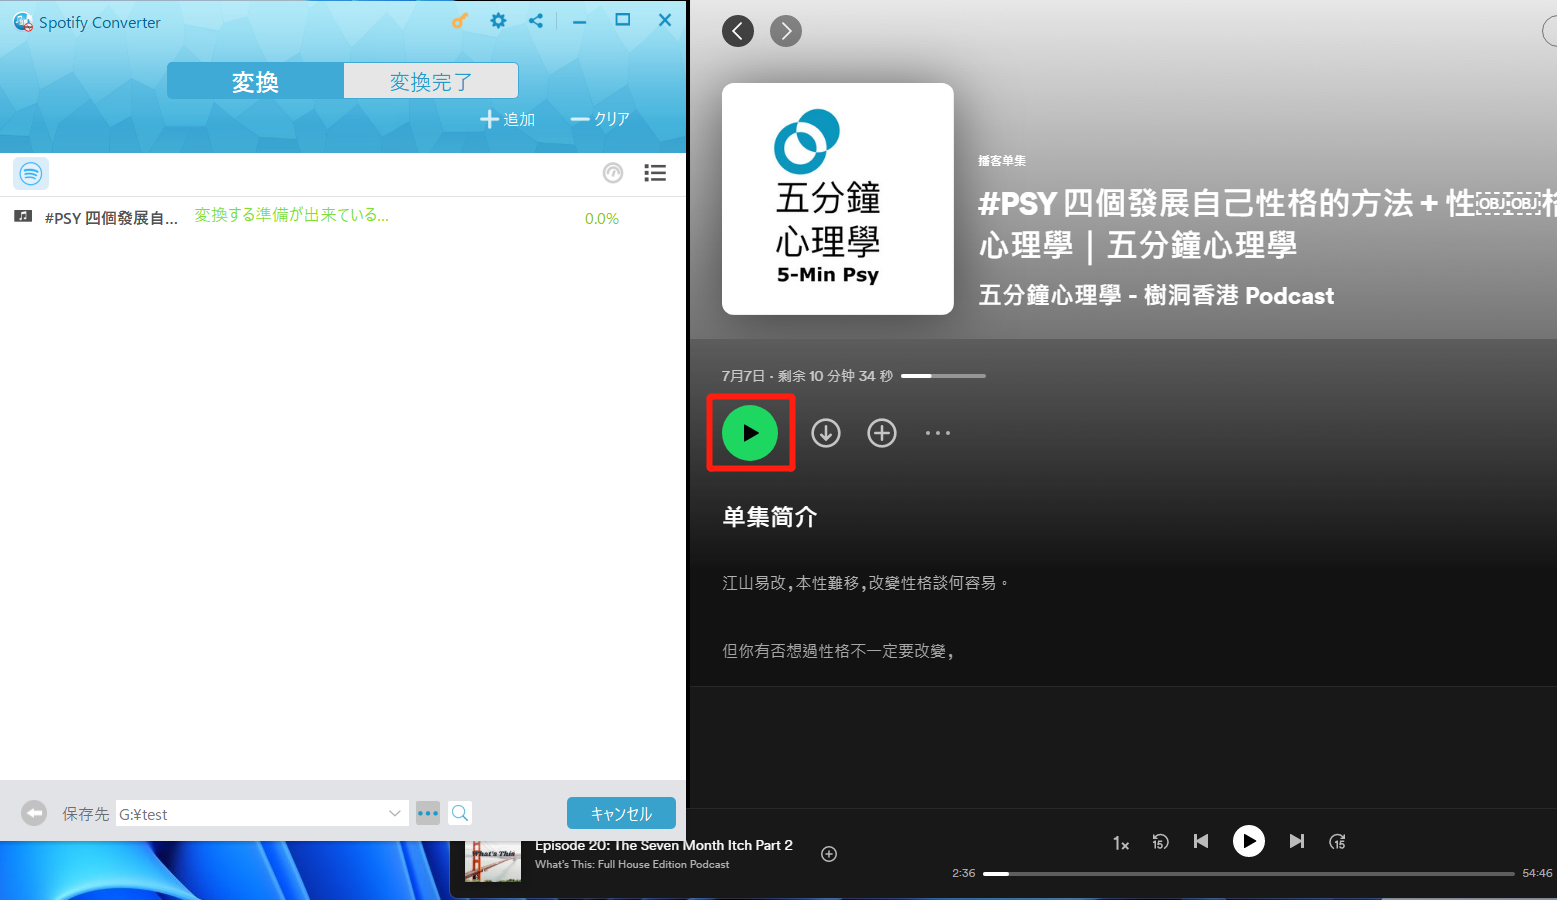Viewport: 1557px width, 900px height.
Task: Skip to previous track in player bar
Action: [x=1201, y=841]
